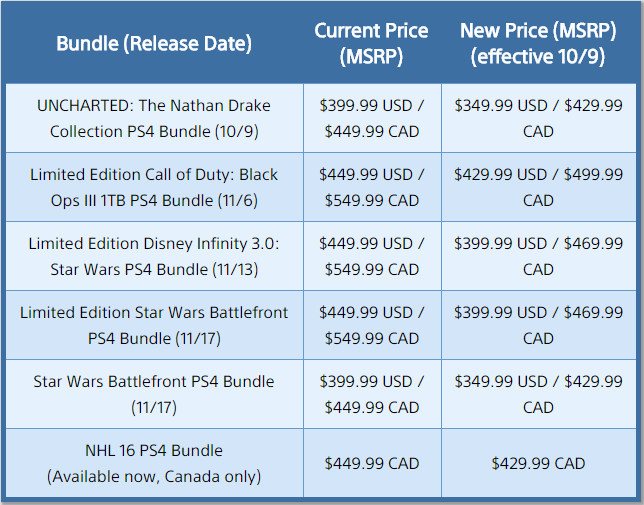Viewport: 644px width, 505px height.
Task: Select the Call of Duty Black Ops III bundle cell
Action: pos(154,187)
